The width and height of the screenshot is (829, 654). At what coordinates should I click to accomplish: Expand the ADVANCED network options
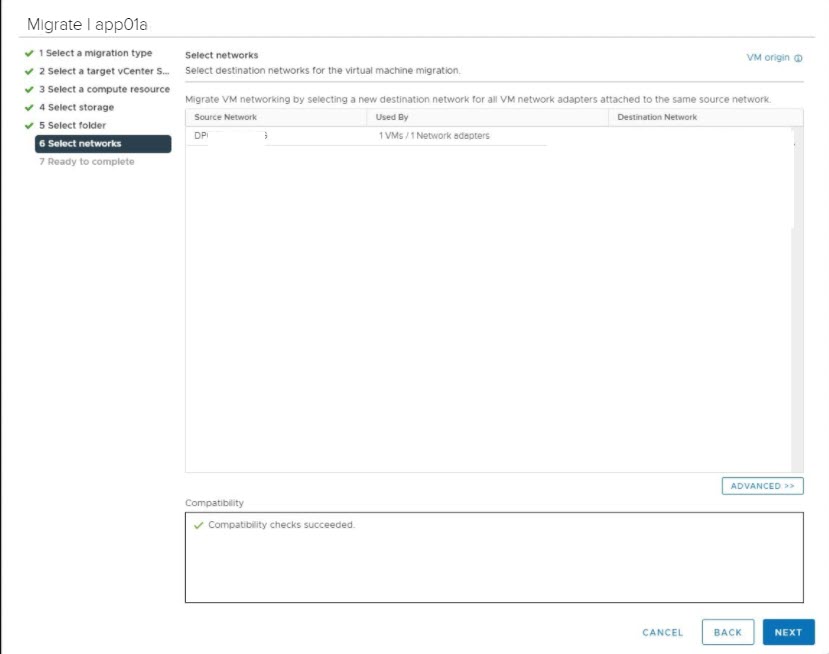762,486
